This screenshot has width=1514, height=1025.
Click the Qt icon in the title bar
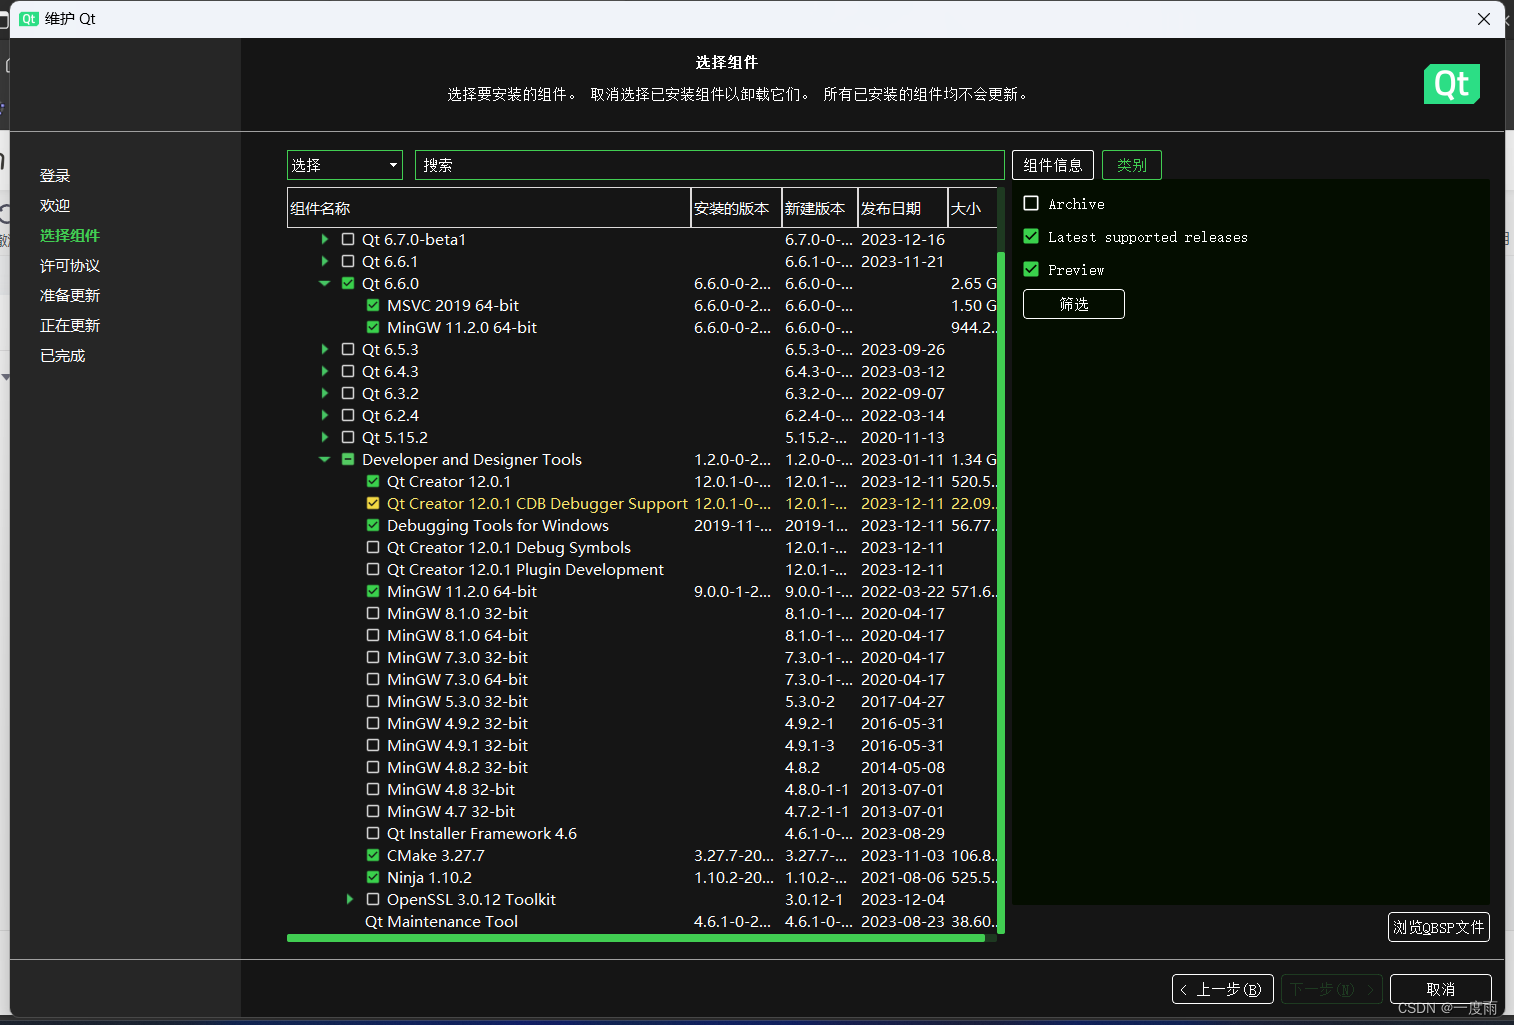(x=29, y=18)
